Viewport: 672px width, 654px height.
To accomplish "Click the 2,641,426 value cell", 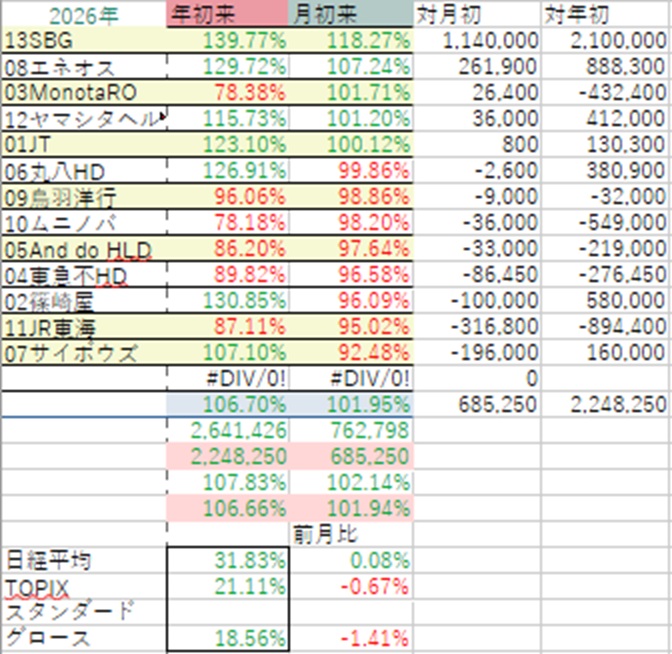I will tap(228, 430).
